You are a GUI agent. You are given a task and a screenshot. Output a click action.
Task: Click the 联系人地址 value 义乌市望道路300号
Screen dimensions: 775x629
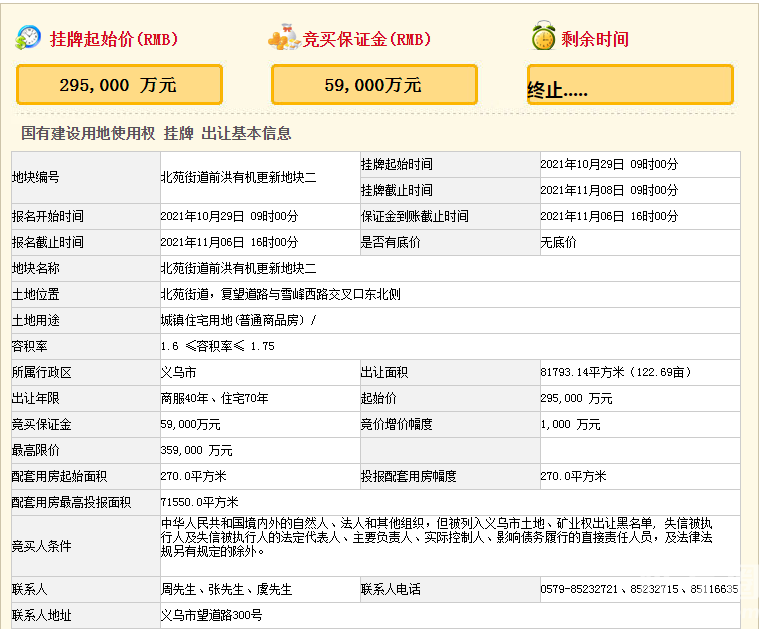[x=211, y=616]
